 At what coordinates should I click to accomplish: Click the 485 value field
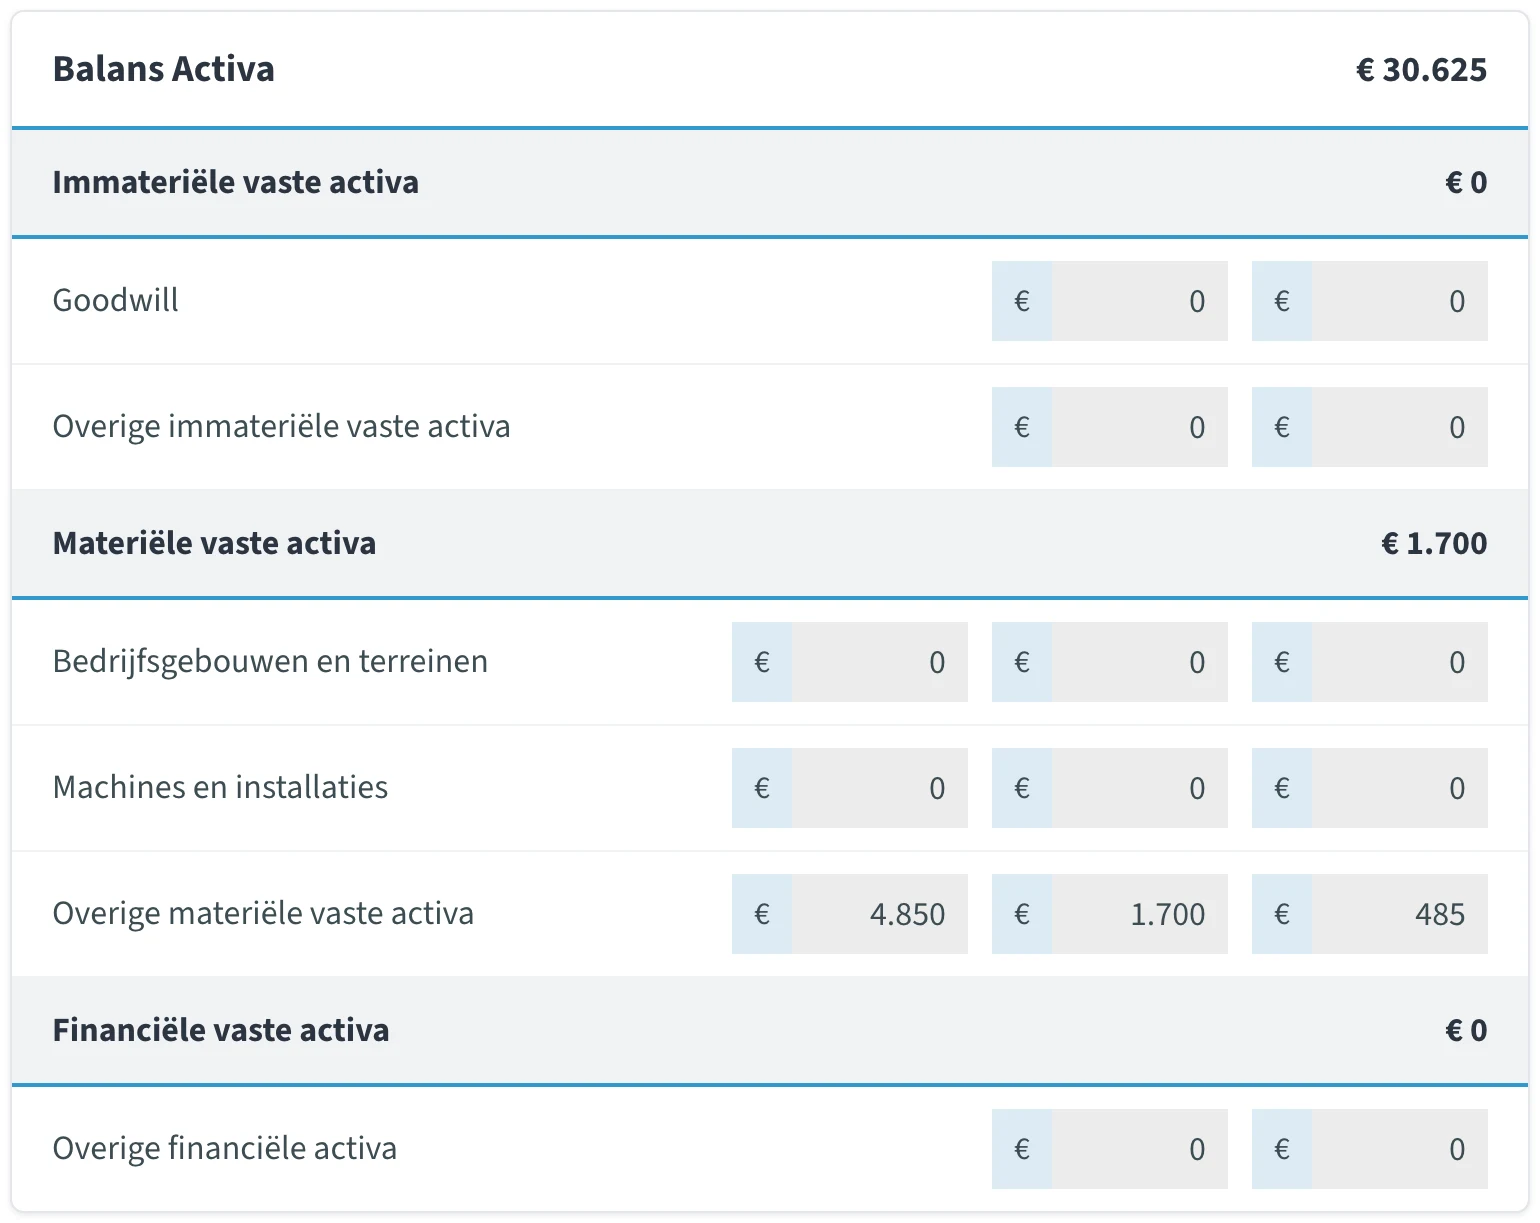[x=1399, y=914]
